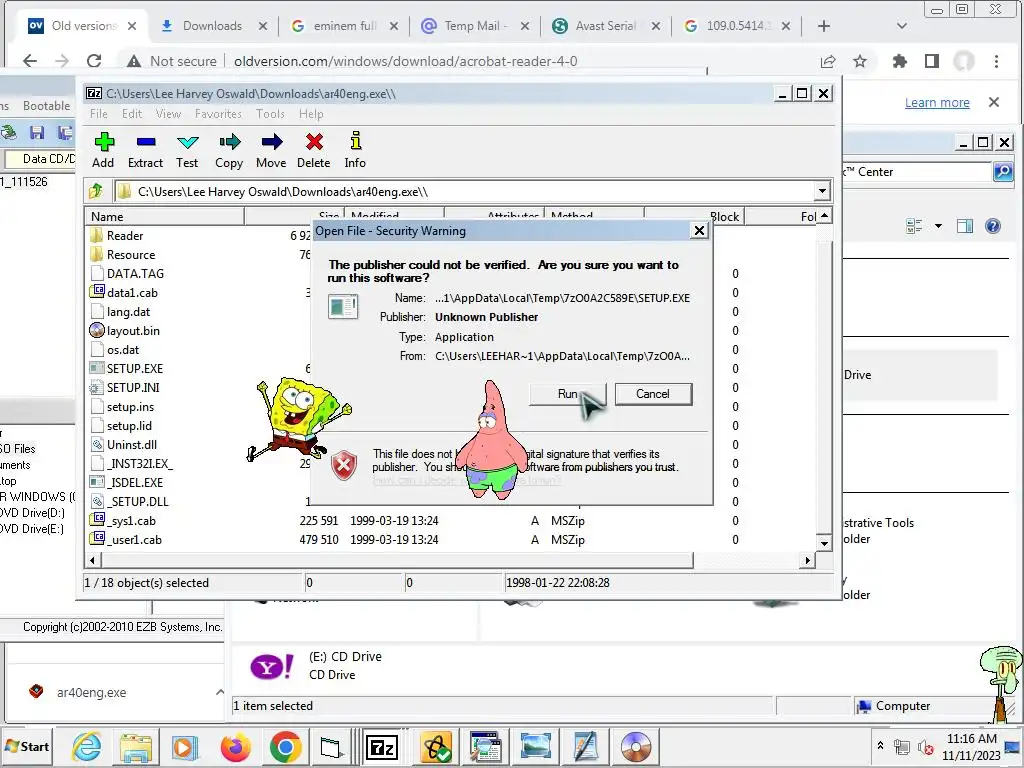Image resolution: width=1024 pixels, height=768 pixels.
Task: Open the Help menu in 7-Zip
Action: (312, 114)
